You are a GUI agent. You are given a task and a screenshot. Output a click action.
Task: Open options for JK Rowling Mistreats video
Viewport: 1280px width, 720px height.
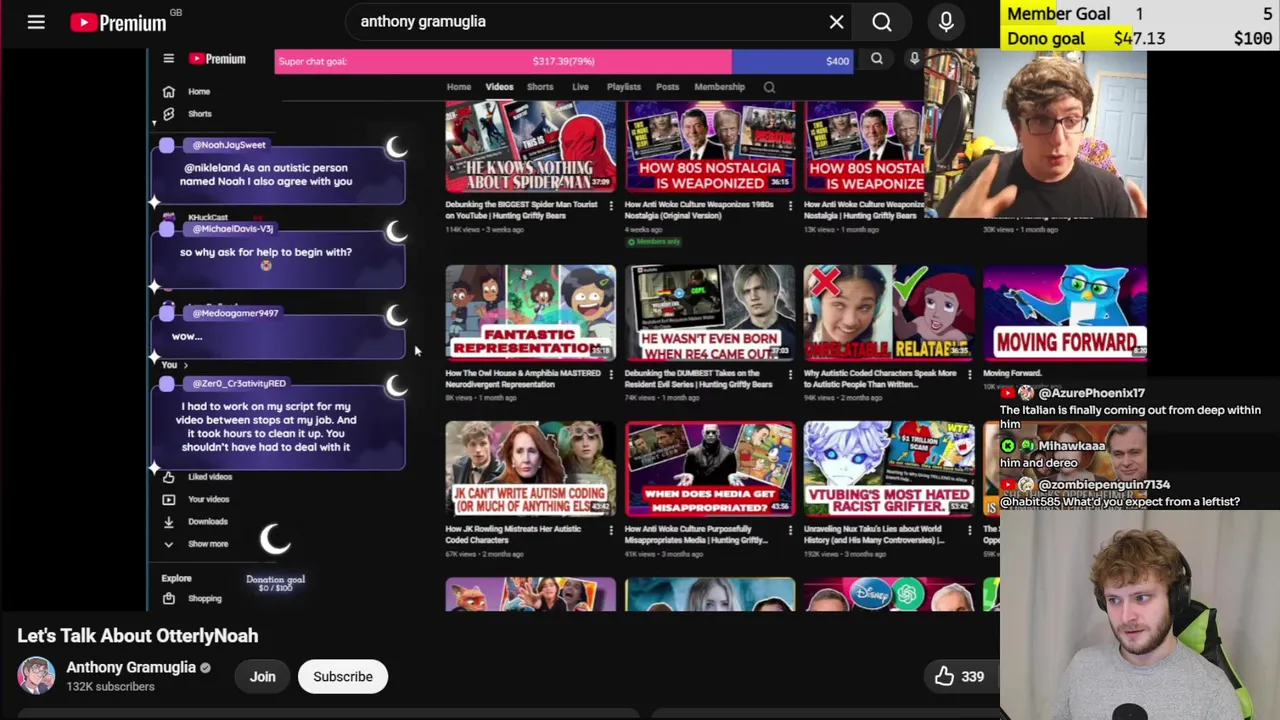(611, 530)
